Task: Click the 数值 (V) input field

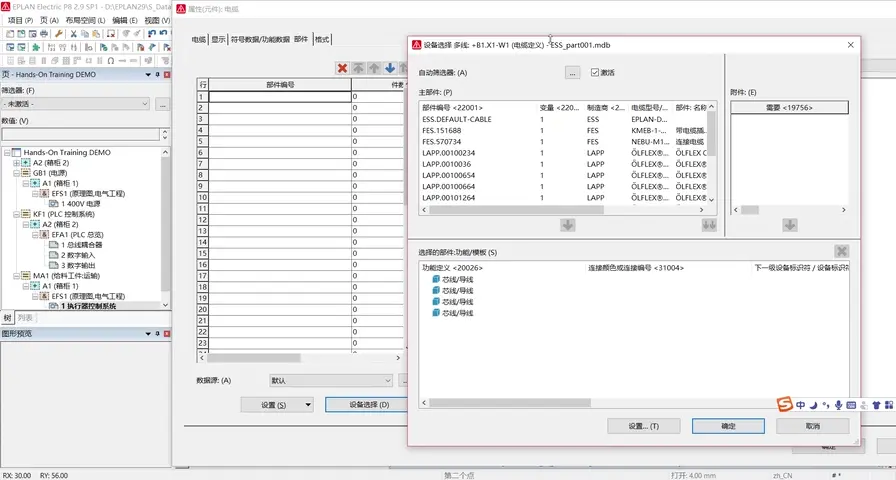Action: [x=81, y=134]
